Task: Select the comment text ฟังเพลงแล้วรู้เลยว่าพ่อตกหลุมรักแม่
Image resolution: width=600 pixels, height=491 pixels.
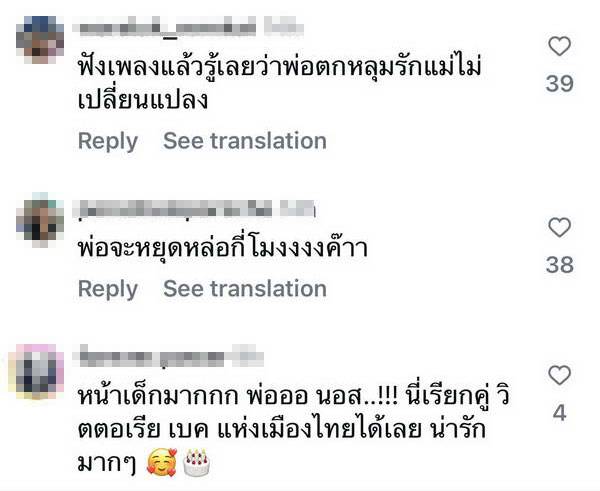Action: point(279,83)
